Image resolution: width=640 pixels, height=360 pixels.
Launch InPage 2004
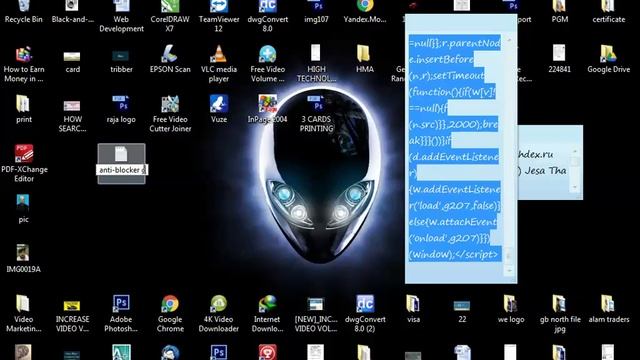(267, 109)
